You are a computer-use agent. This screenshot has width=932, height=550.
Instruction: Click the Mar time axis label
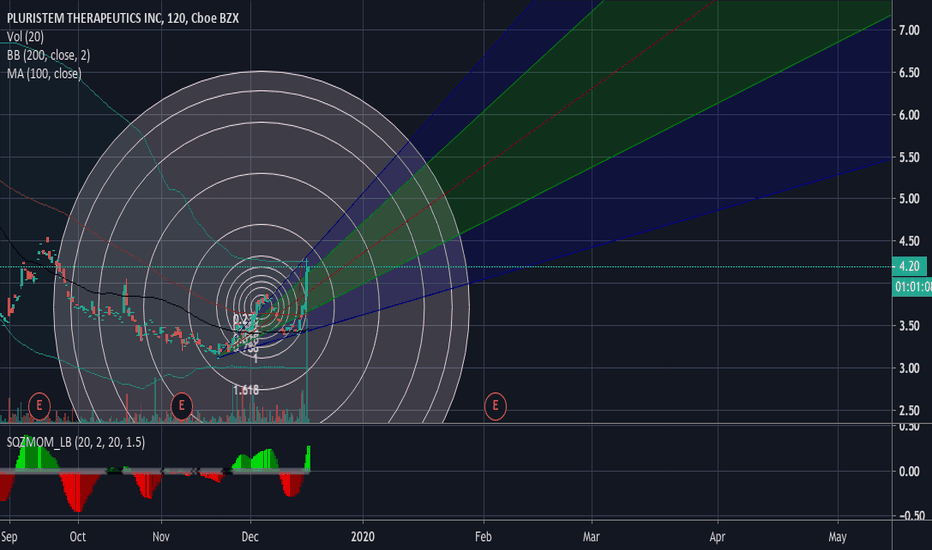click(591, 537)
